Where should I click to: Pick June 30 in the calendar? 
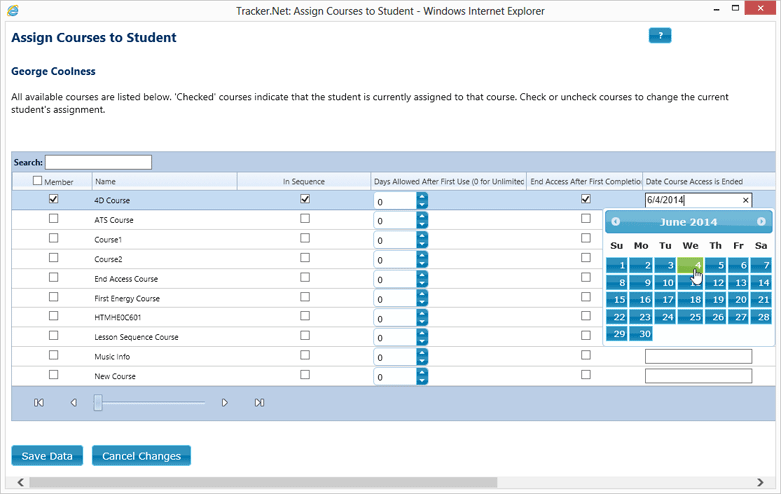pyautogui.click(x=641, y=334)
